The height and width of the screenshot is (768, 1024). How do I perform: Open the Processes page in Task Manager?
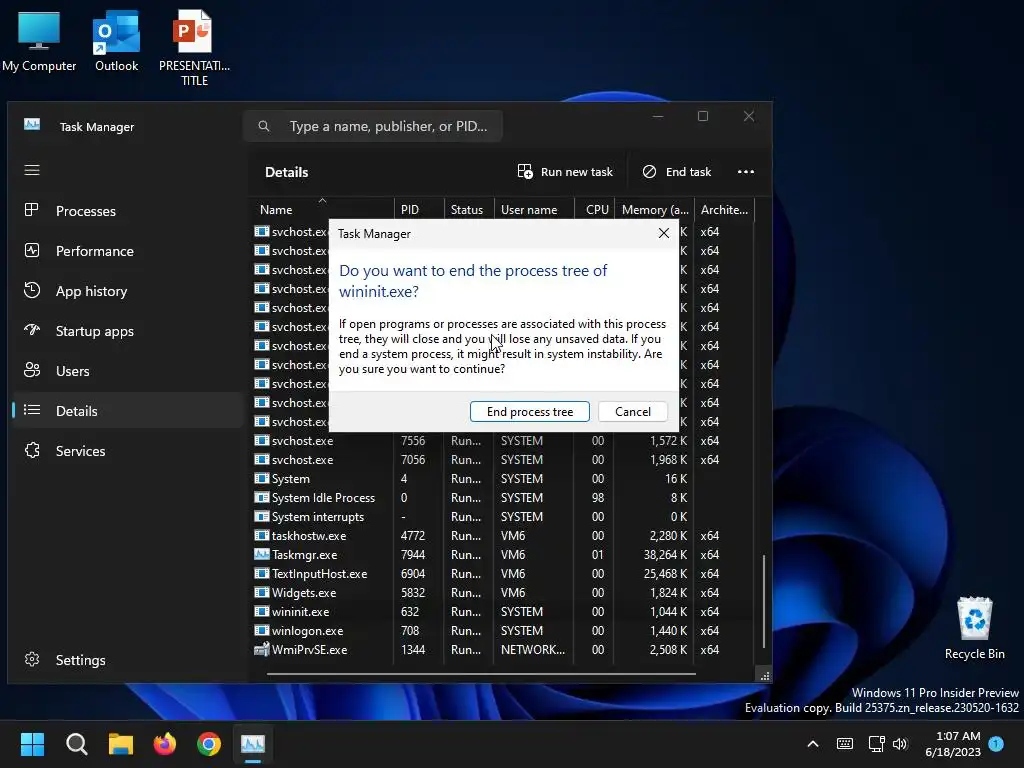[x=127, y=211]
